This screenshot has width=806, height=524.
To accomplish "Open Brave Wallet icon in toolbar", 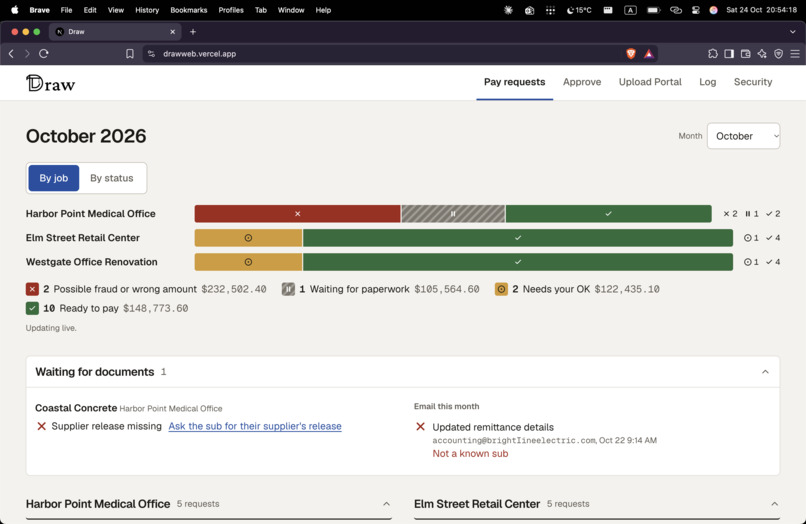I will point(745,53).
